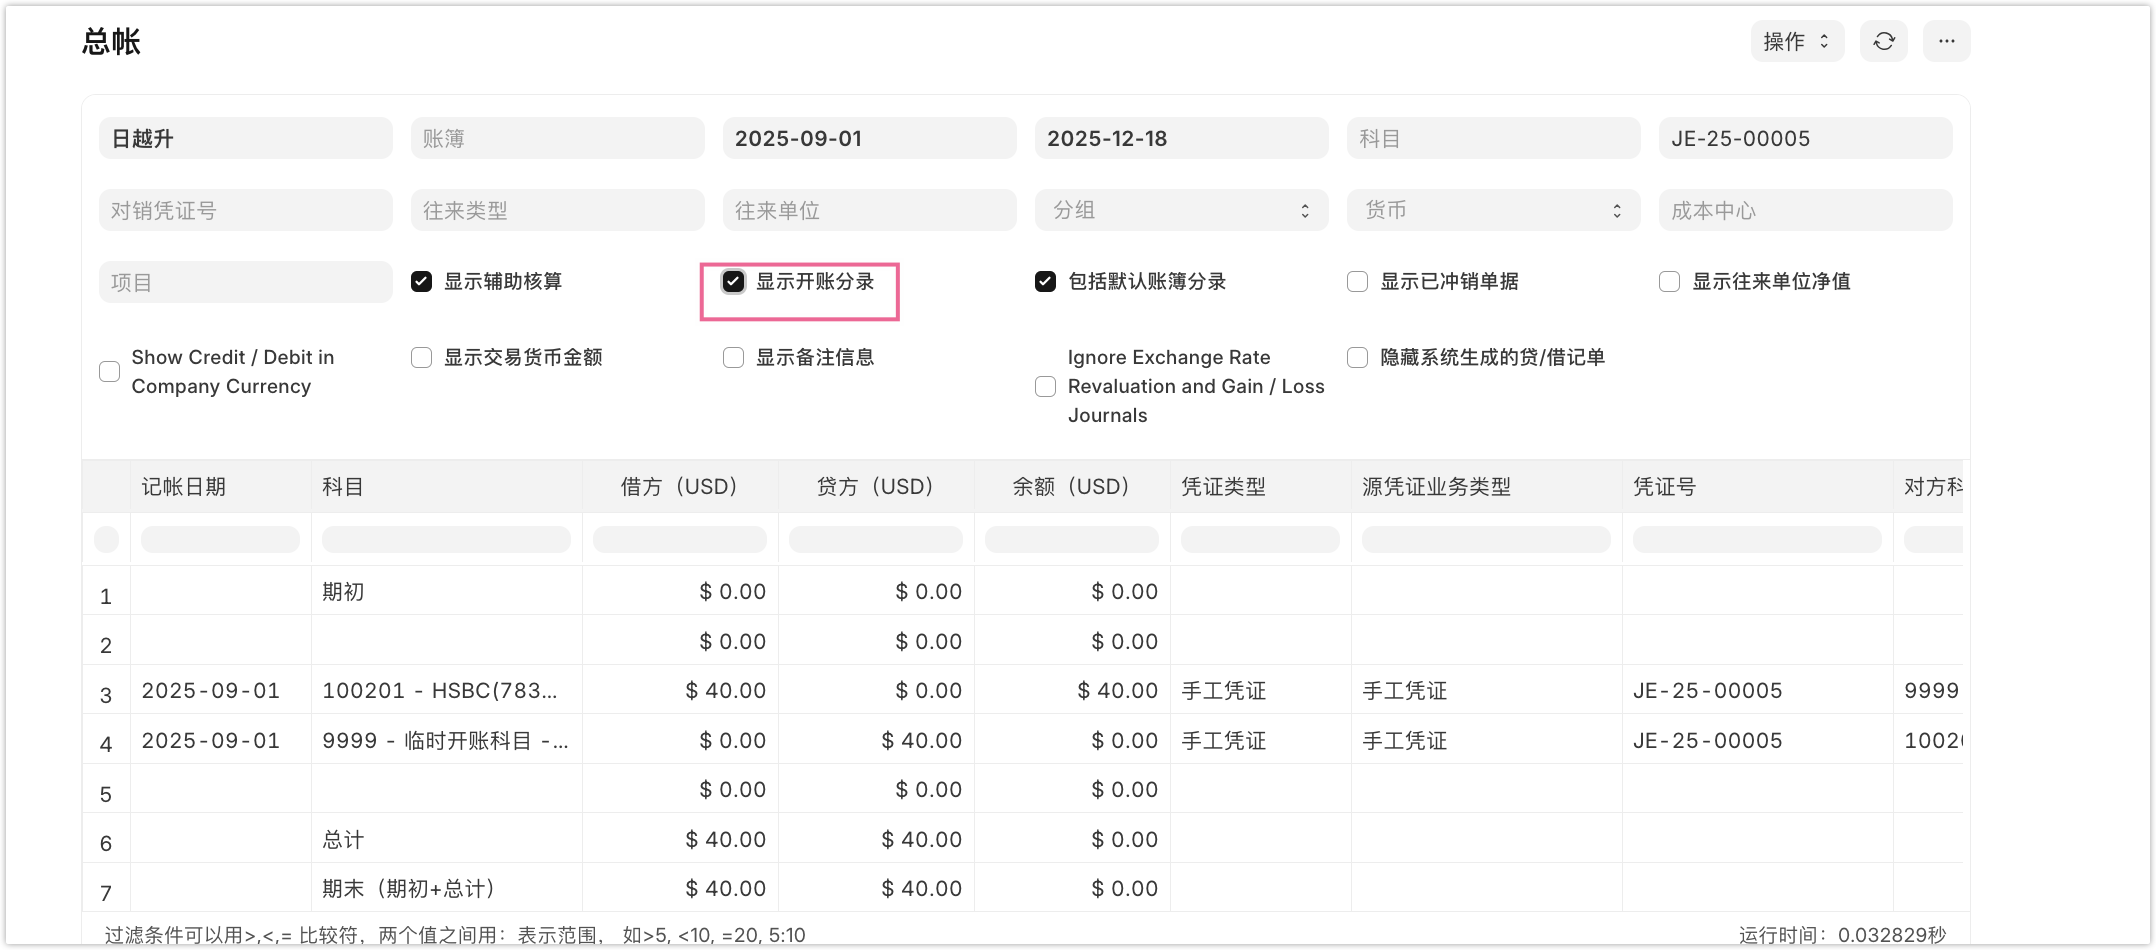Click the refresh report icon

tap(1883, 41)
